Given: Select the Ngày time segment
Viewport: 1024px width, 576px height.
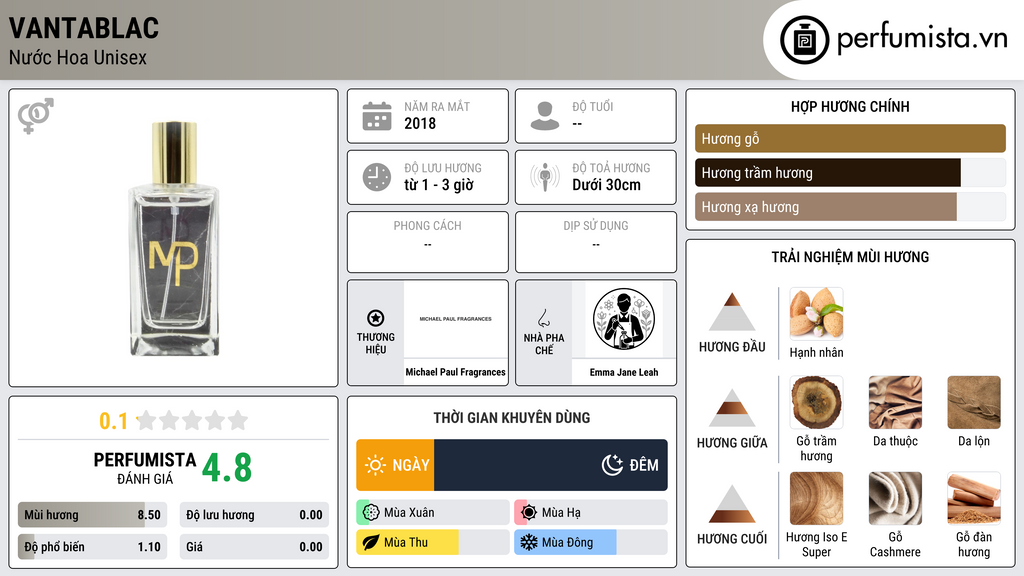Looking at the screenshot, I should tap(395, 465).
